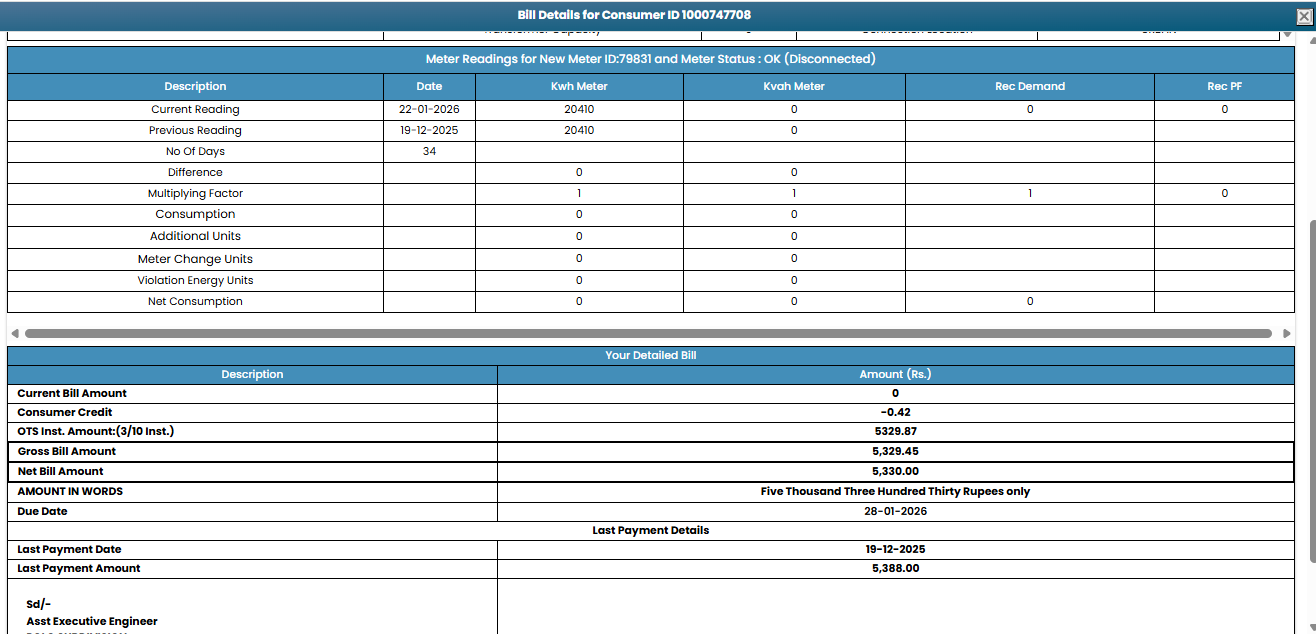Screen dimensions: 1316x634
Task: Close the Bill Details dialog
Action: click(1304, 16)
